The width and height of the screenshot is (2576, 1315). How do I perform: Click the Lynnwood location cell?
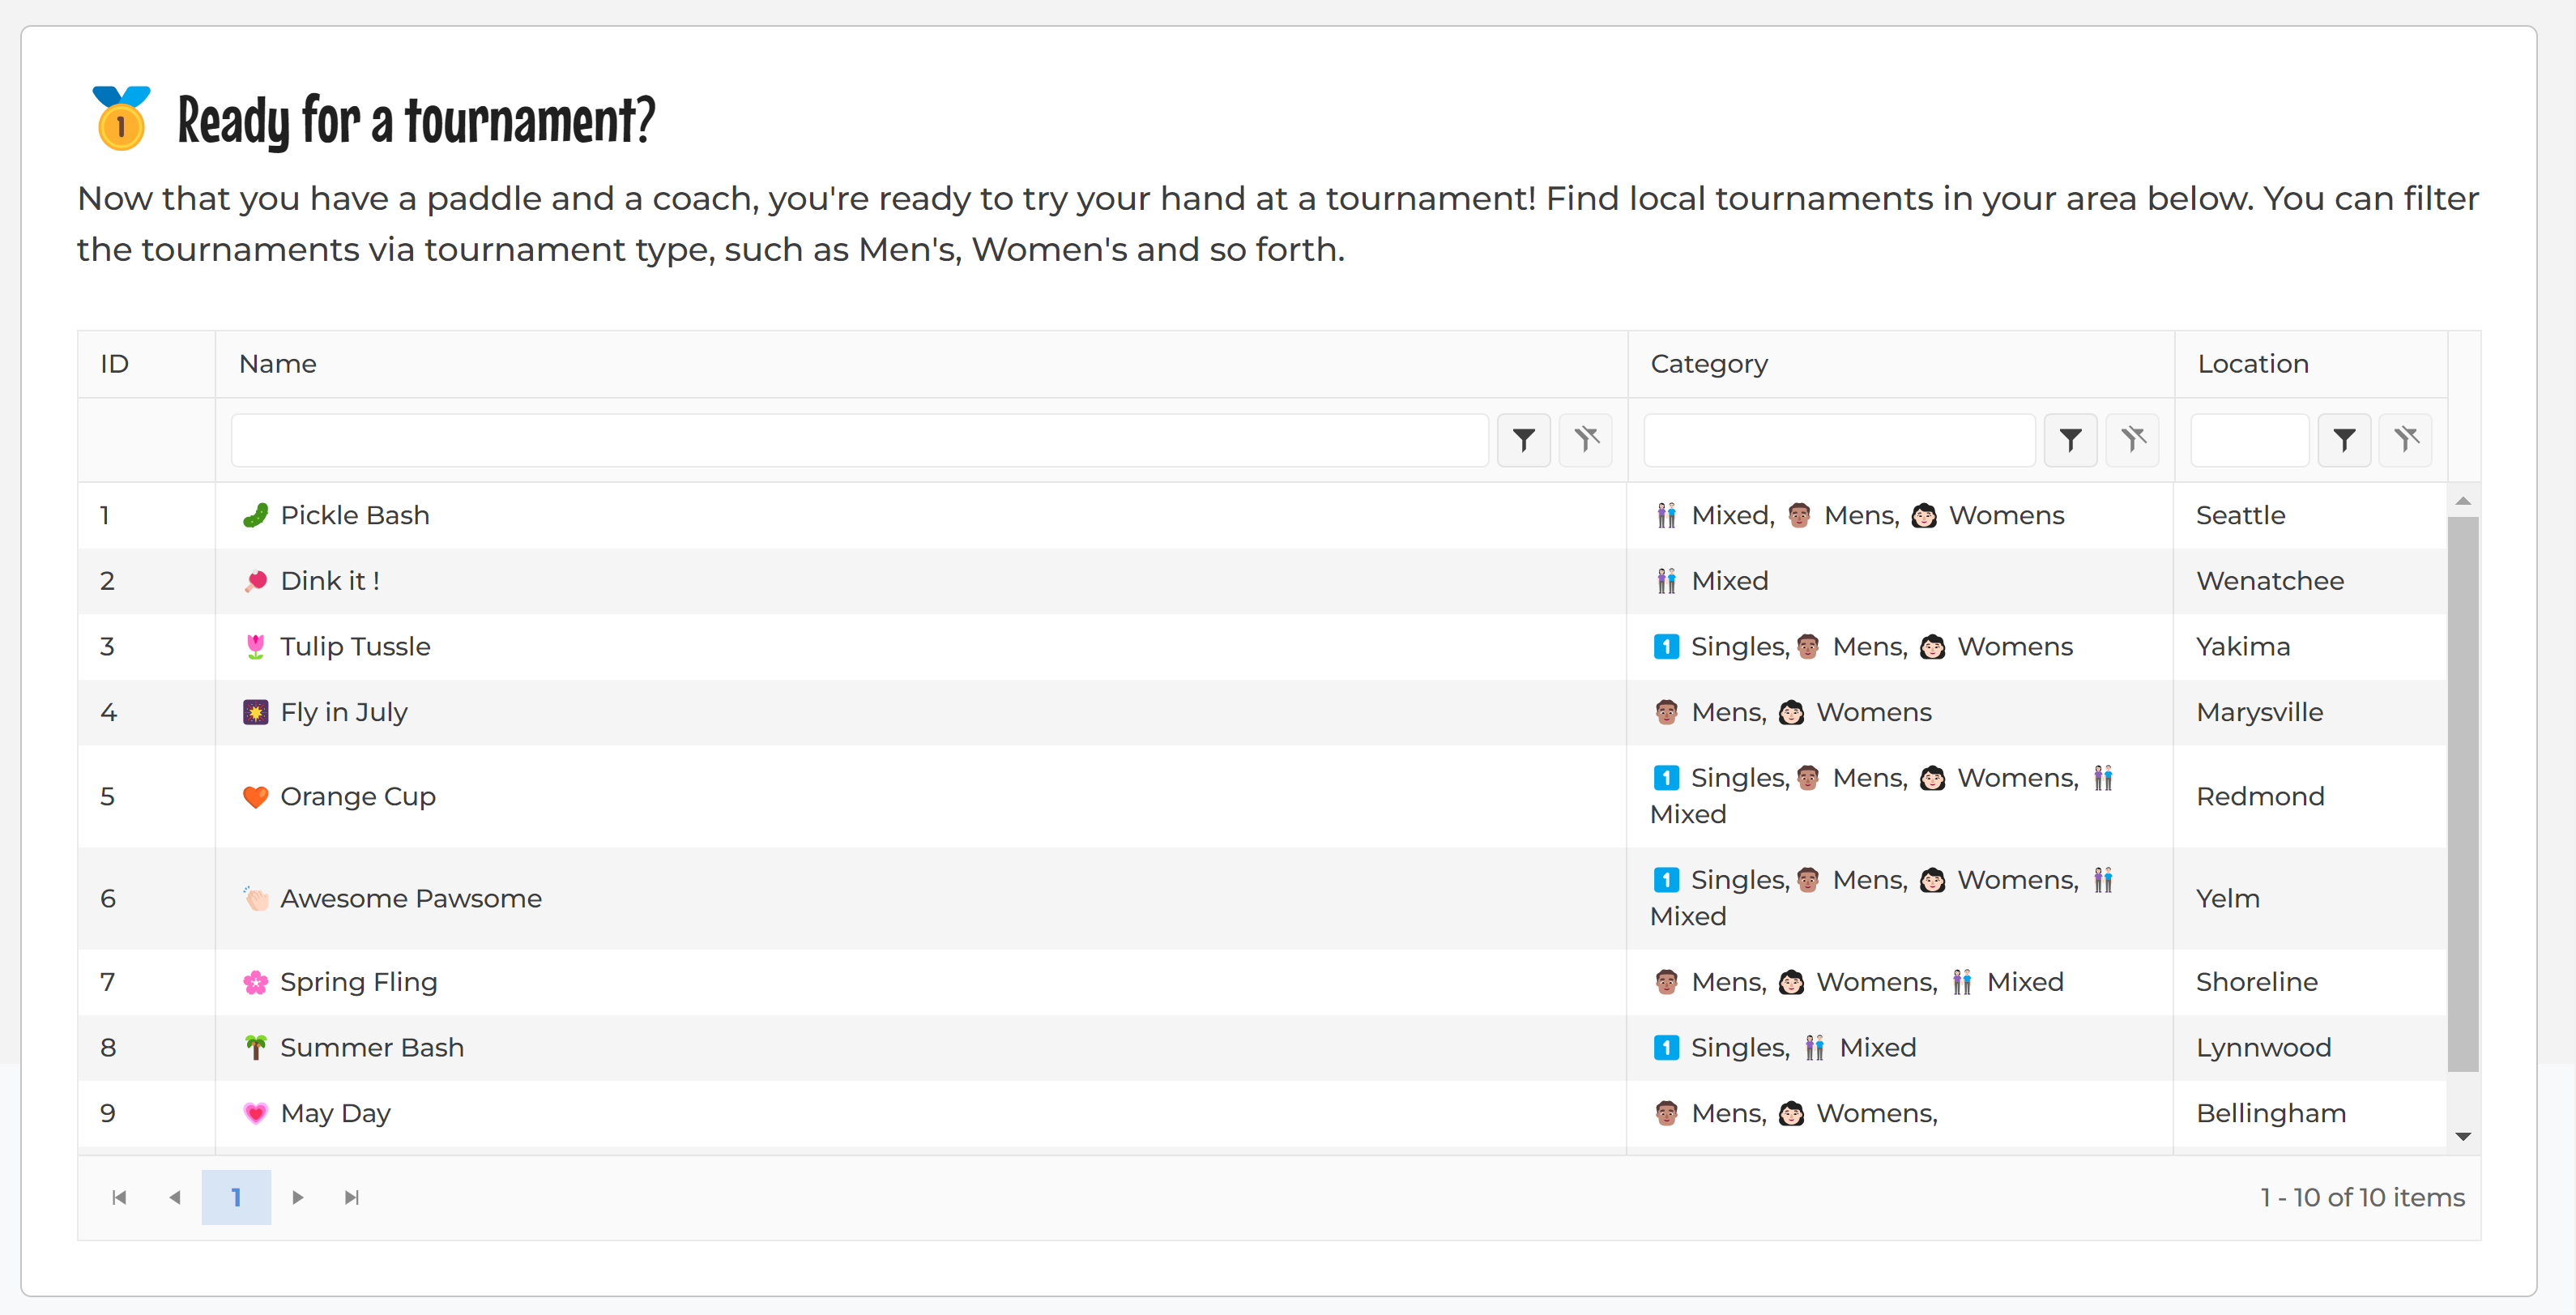tap(2310, 1047)
